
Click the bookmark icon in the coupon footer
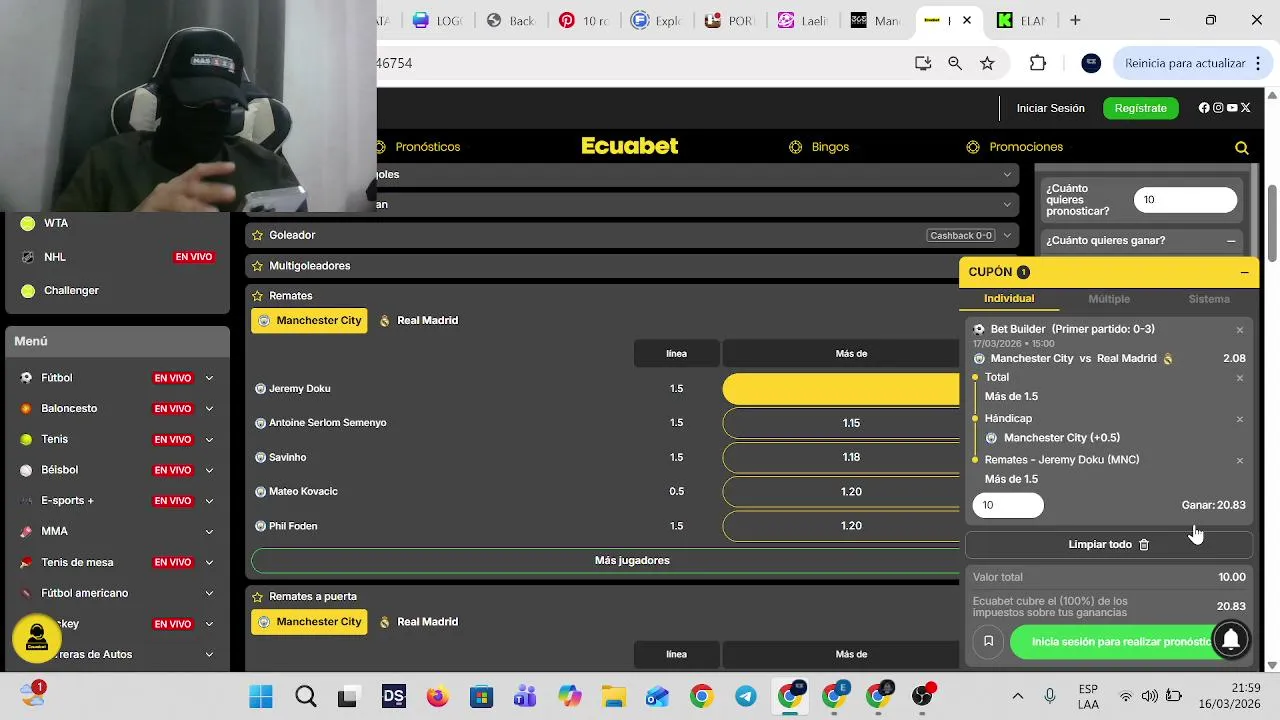tap(988, 641)
